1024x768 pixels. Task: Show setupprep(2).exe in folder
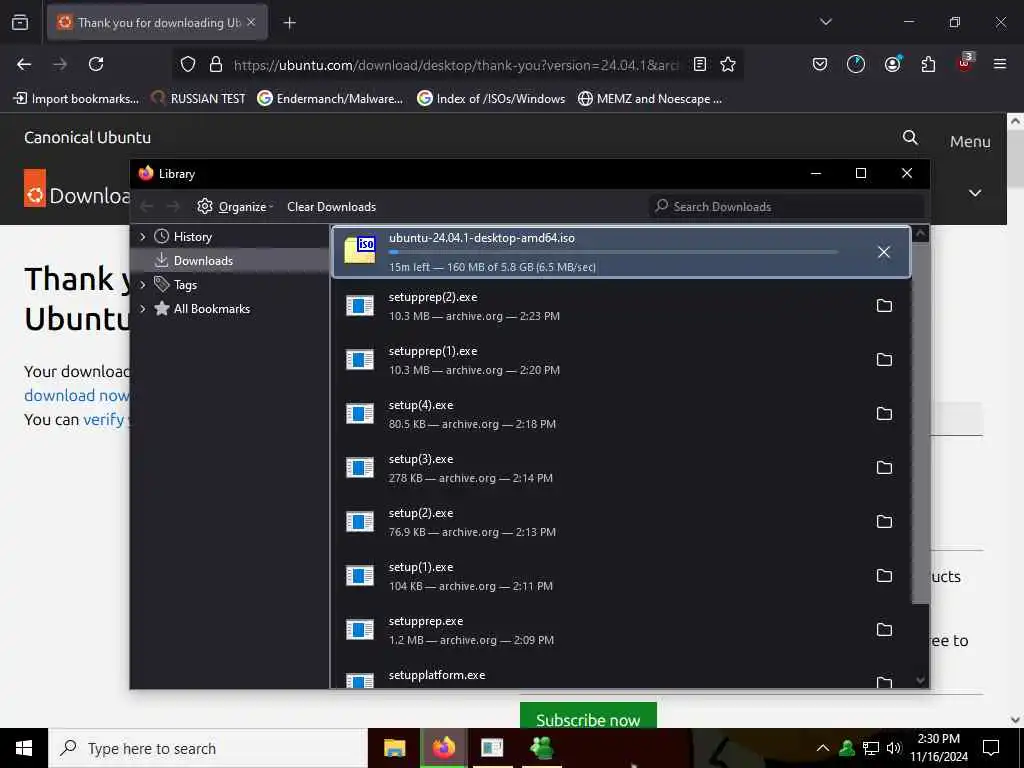[x=884, y=306]
